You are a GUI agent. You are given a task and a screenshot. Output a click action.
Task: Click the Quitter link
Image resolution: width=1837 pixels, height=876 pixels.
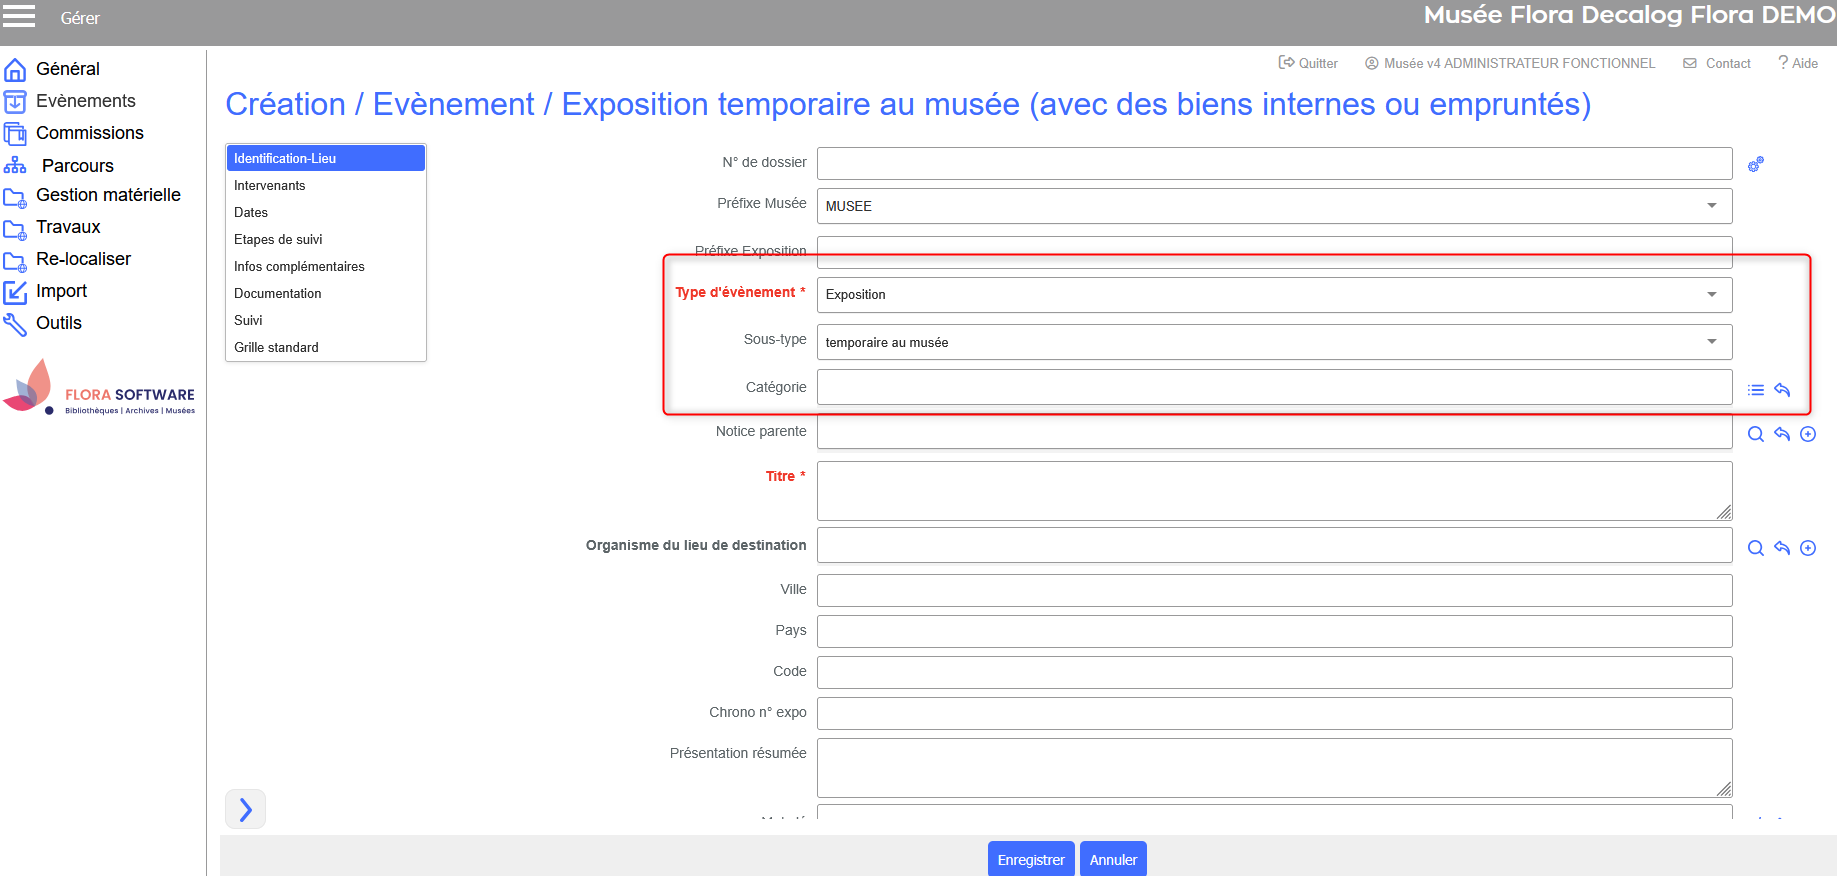pyautogui.click(x=1308, y=63)
